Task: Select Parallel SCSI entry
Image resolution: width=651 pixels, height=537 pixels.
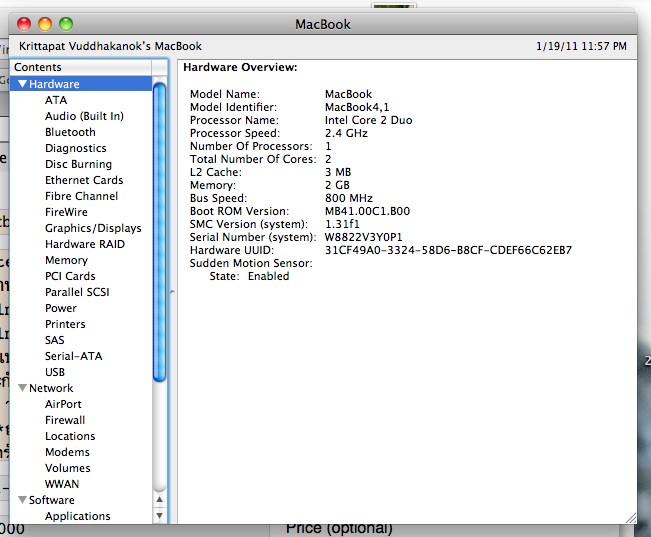Action: 77,292
